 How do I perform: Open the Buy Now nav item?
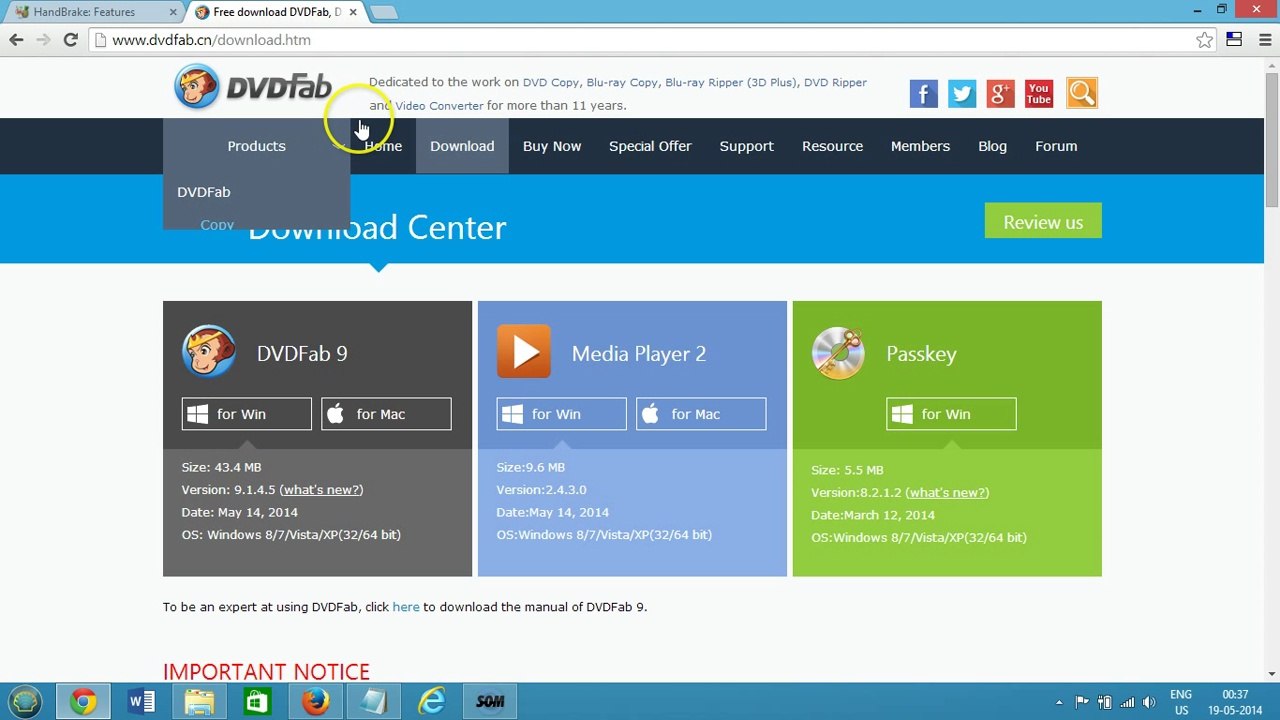coord(552,146)
